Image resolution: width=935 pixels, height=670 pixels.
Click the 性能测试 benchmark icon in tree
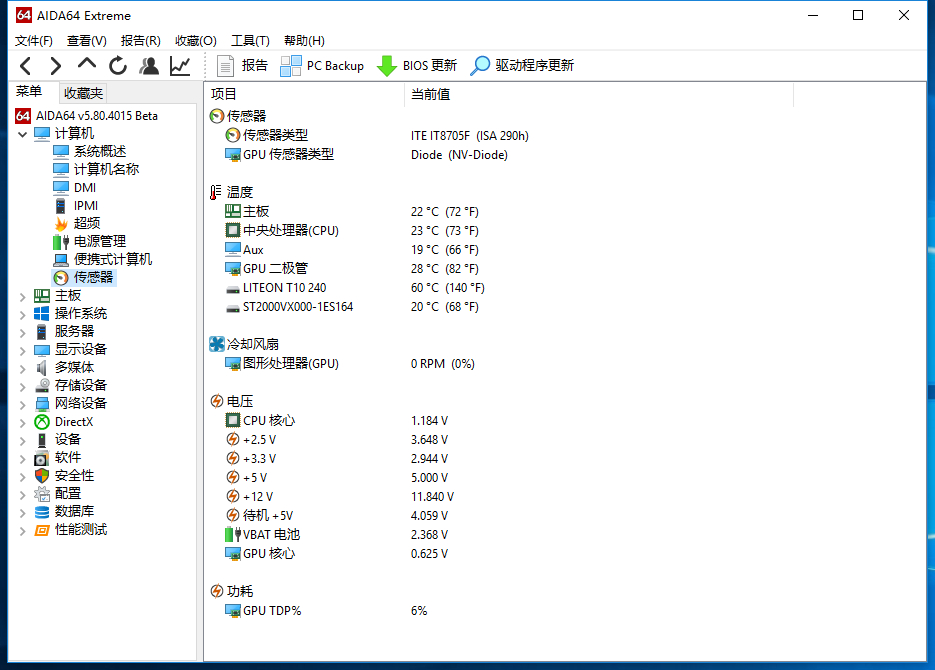tap(42, 530)
